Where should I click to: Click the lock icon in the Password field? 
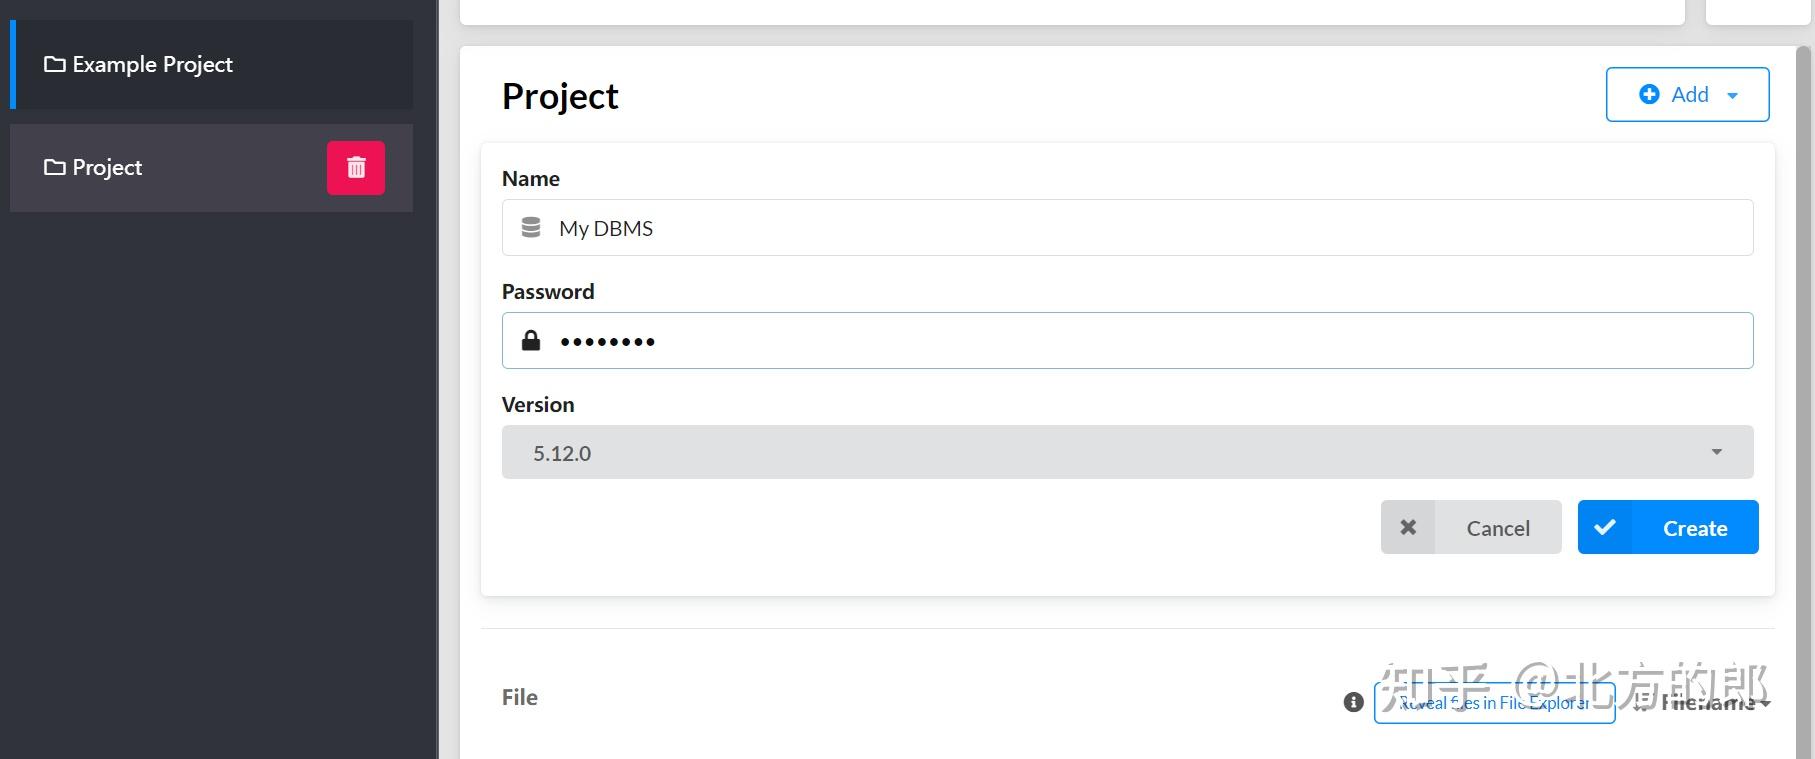531,340
